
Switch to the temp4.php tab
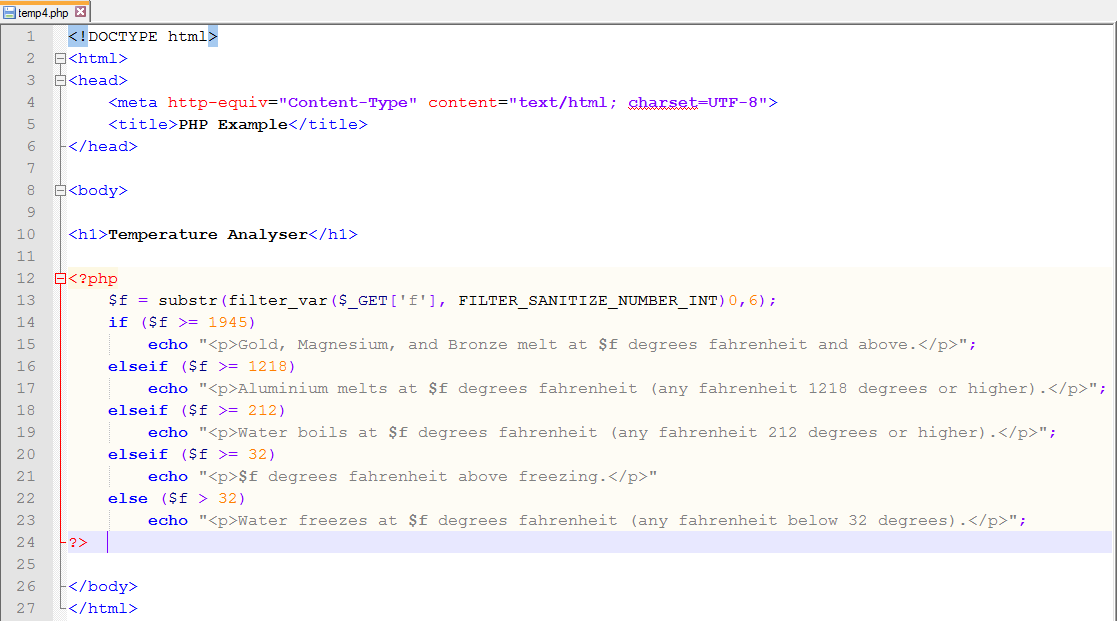(x=44, y=12)
